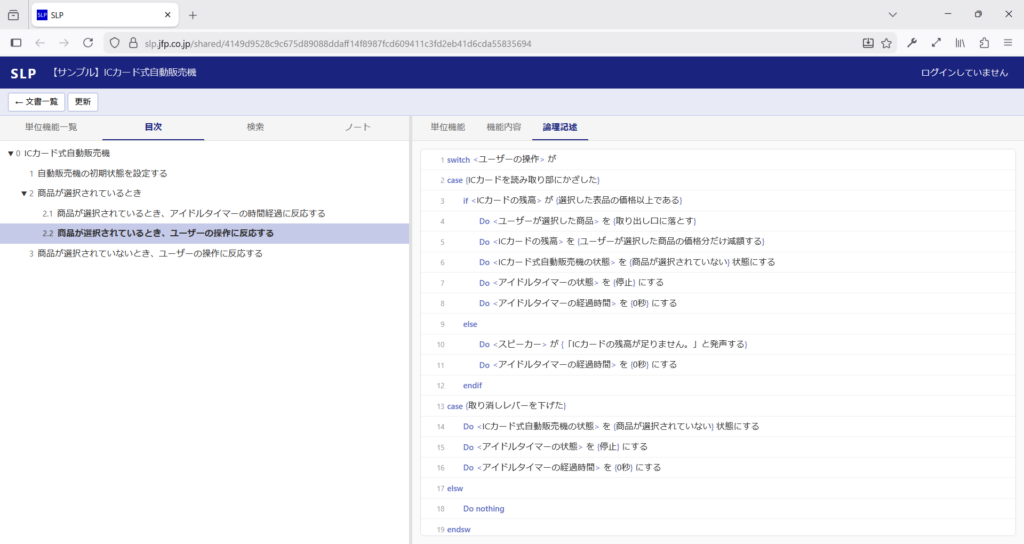1024x544 pixels.
Task: Collapse the 'ICカード式自動販売機' root tree node
Action: 11,153
